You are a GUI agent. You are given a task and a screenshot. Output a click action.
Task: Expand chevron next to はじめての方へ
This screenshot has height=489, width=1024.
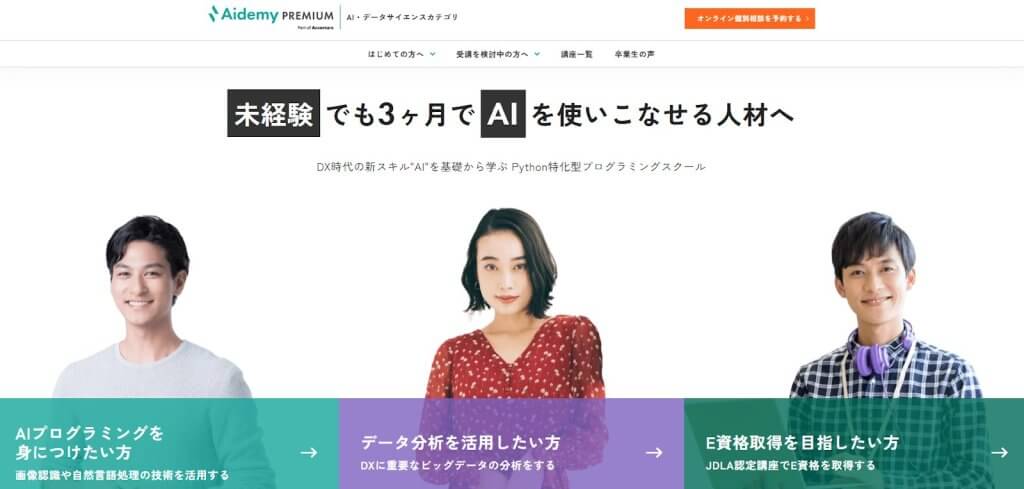[432, 54]
